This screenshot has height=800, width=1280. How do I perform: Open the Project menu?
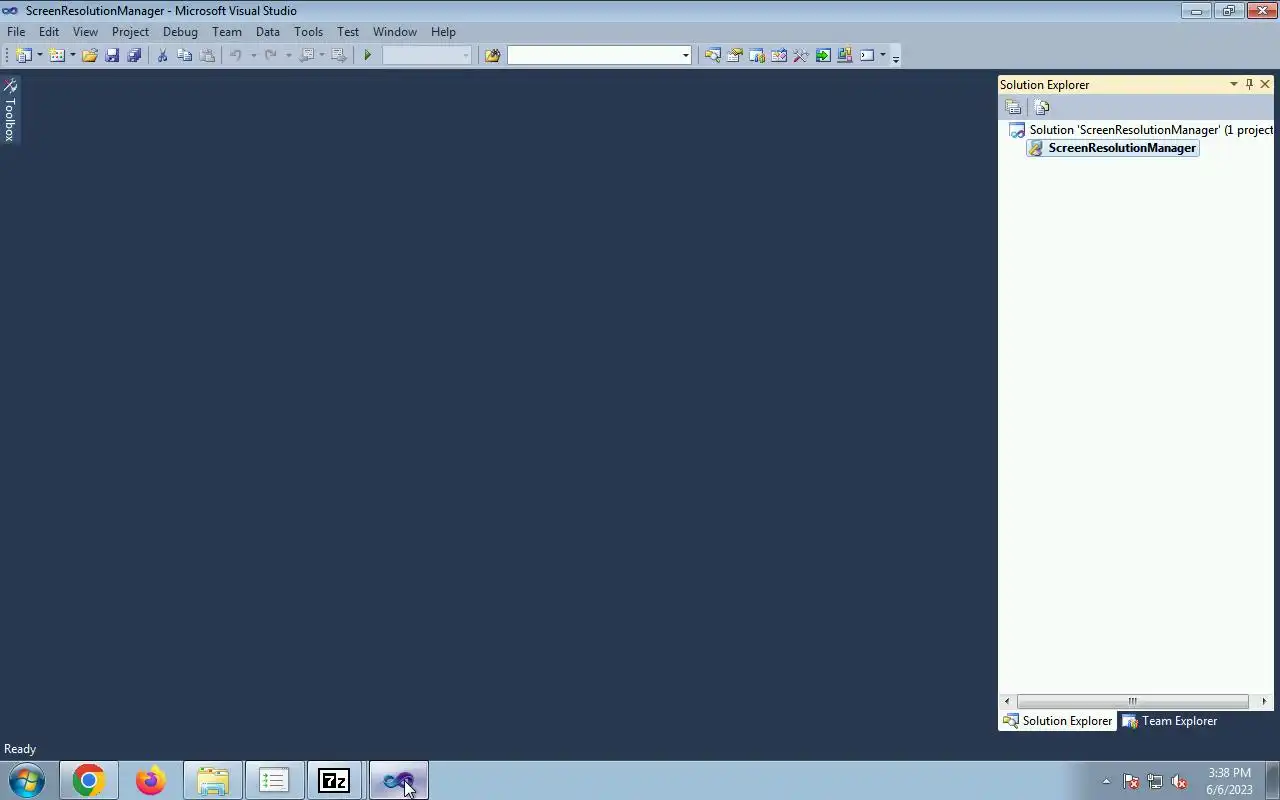tap(130, 31)
